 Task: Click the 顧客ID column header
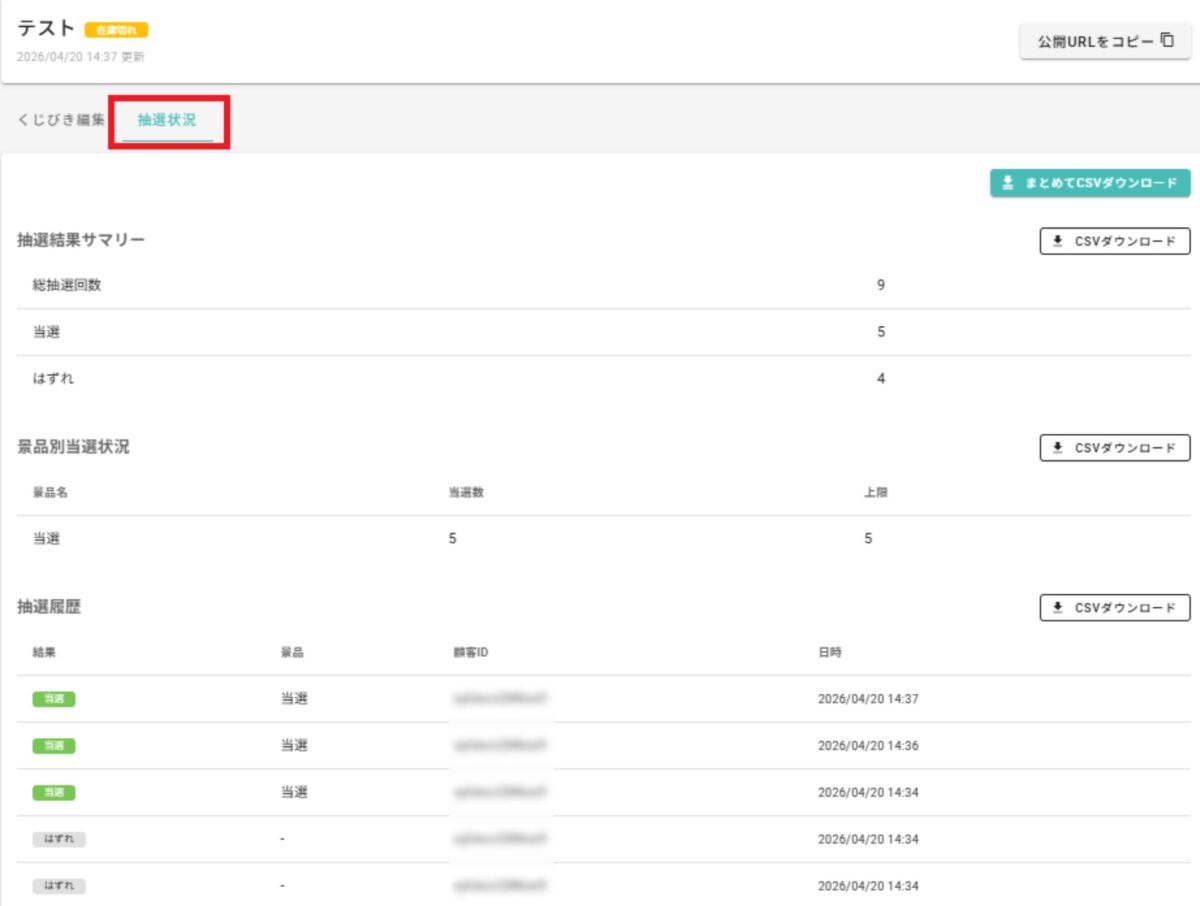(x=470, y=653)
